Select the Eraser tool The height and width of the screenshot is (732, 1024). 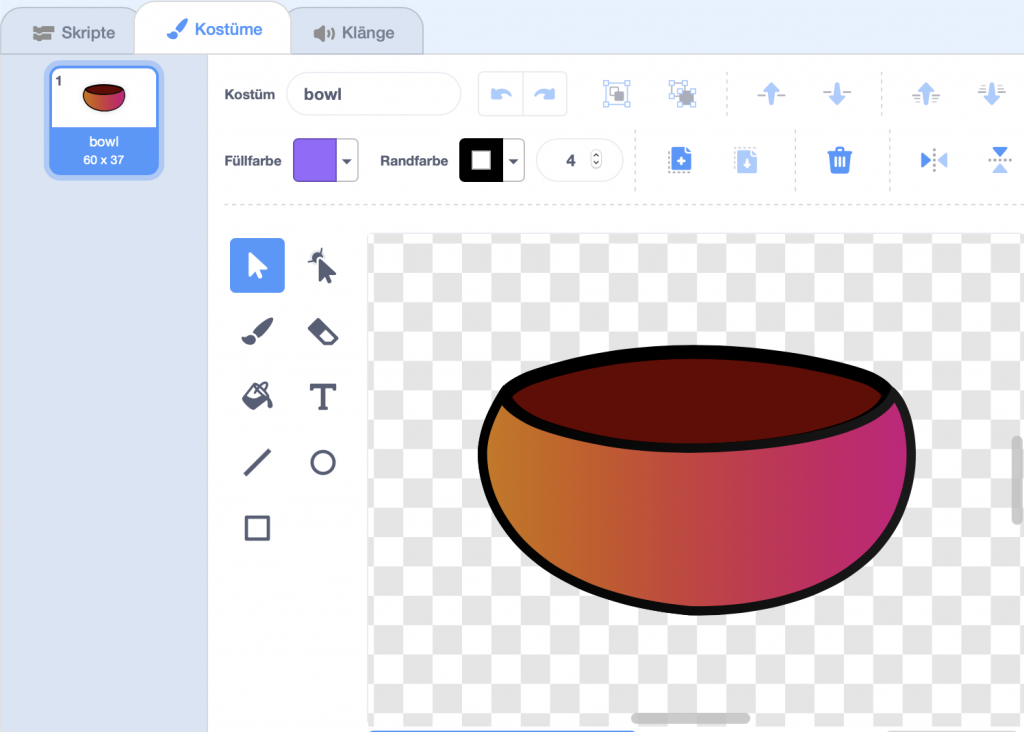323,331
